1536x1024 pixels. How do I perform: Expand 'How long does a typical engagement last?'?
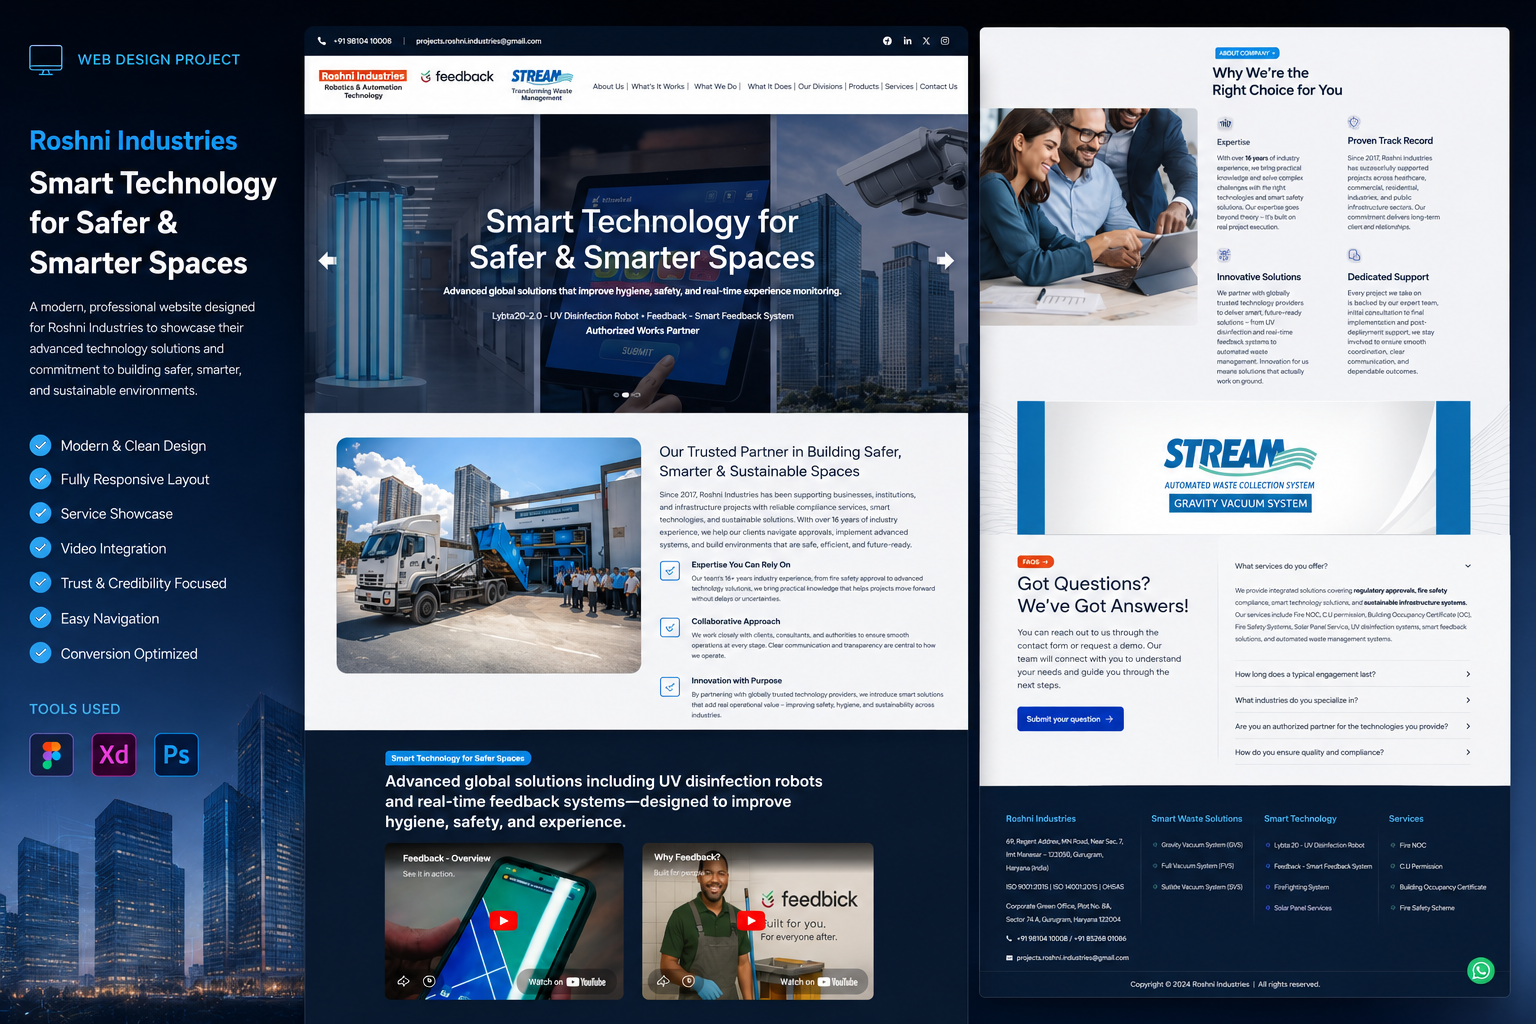pyautogui.click(x=1352, y=674)
